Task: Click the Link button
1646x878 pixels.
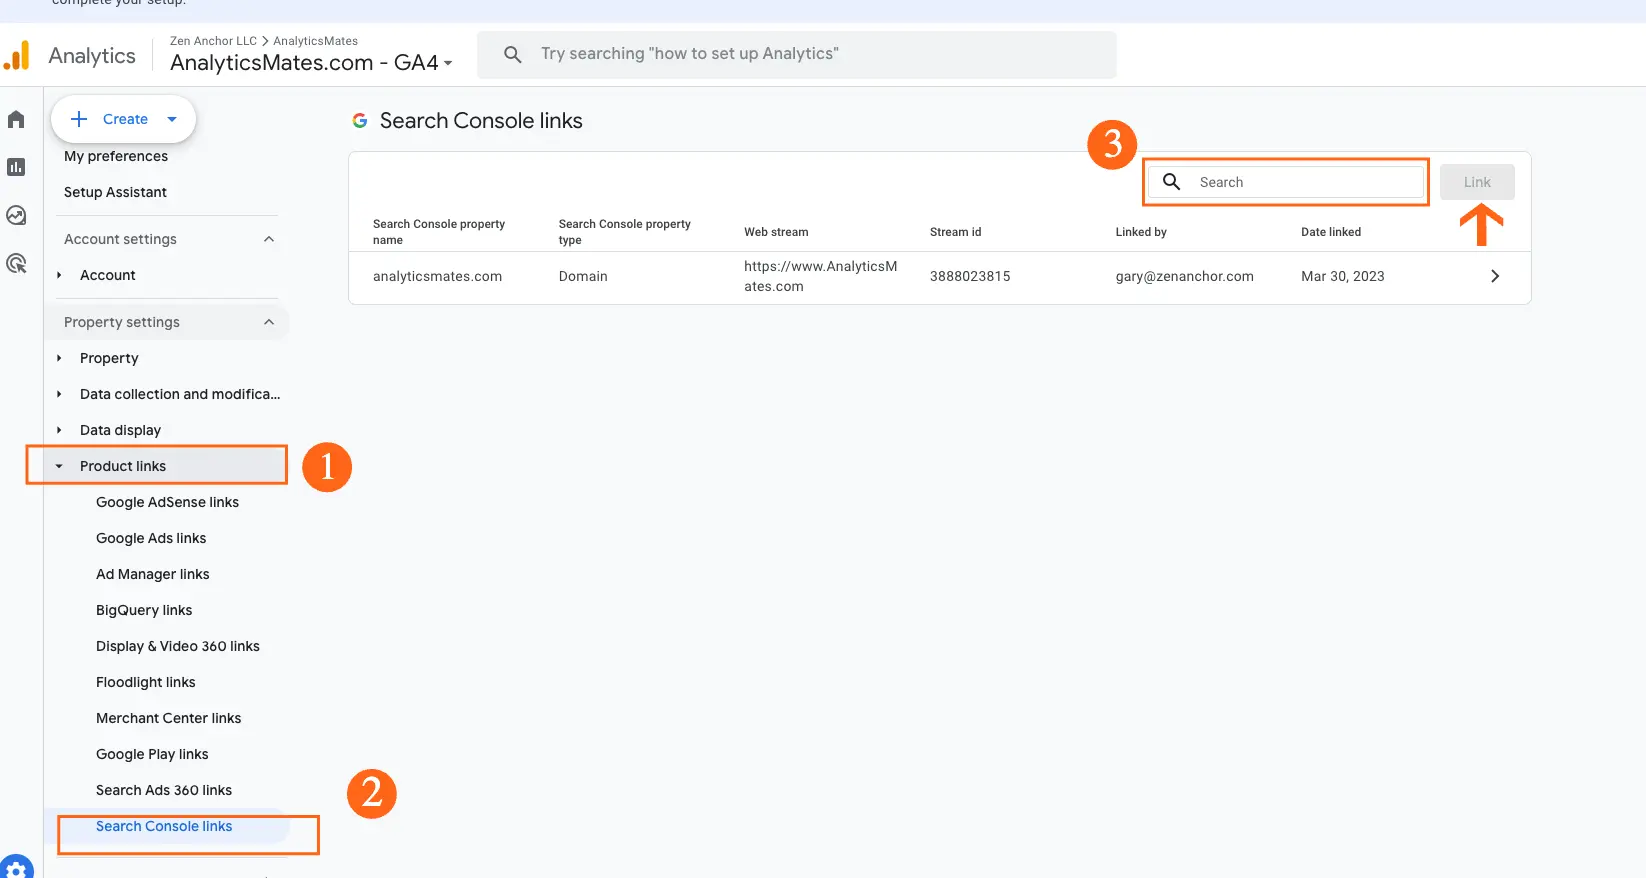Action: tap(1477, 182)
